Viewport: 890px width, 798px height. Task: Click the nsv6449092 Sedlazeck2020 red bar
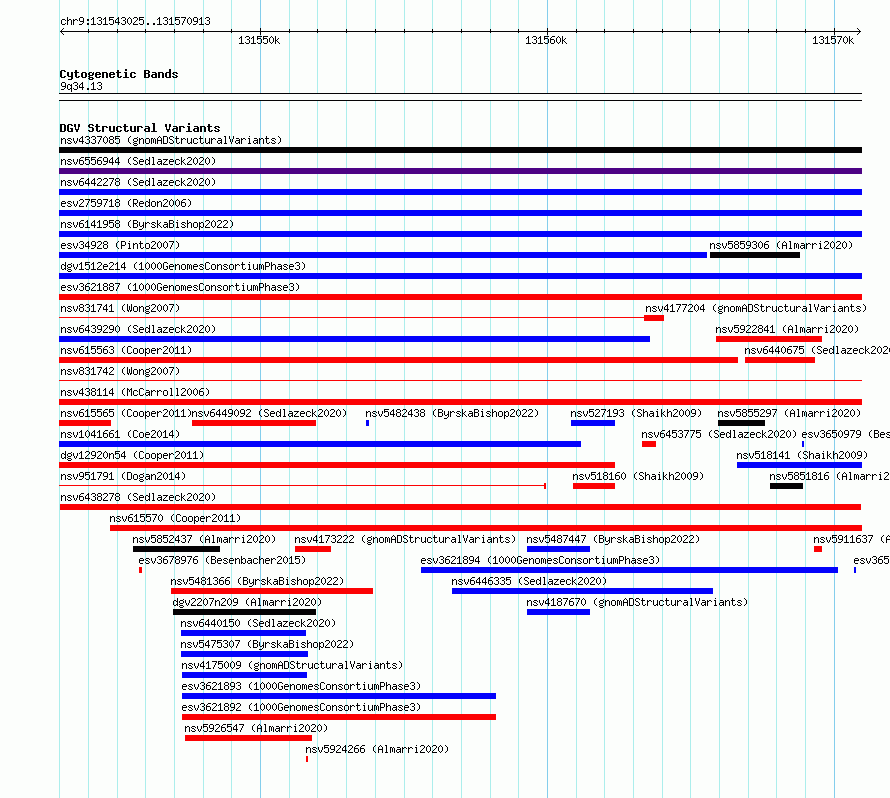coord(254,423)
